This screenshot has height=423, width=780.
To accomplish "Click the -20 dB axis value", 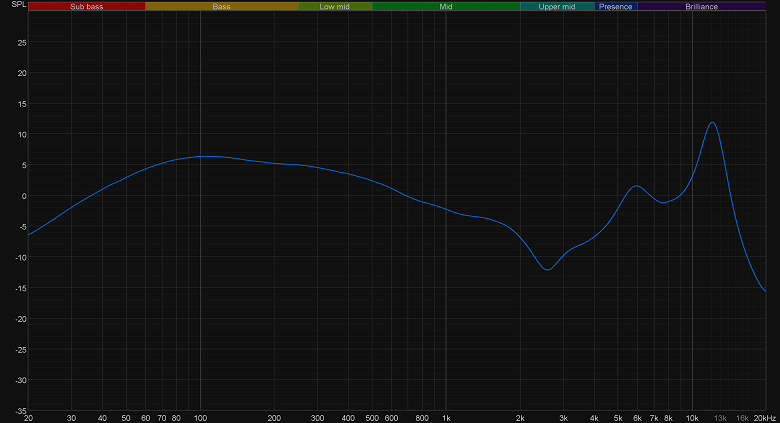I will (21, 319).
